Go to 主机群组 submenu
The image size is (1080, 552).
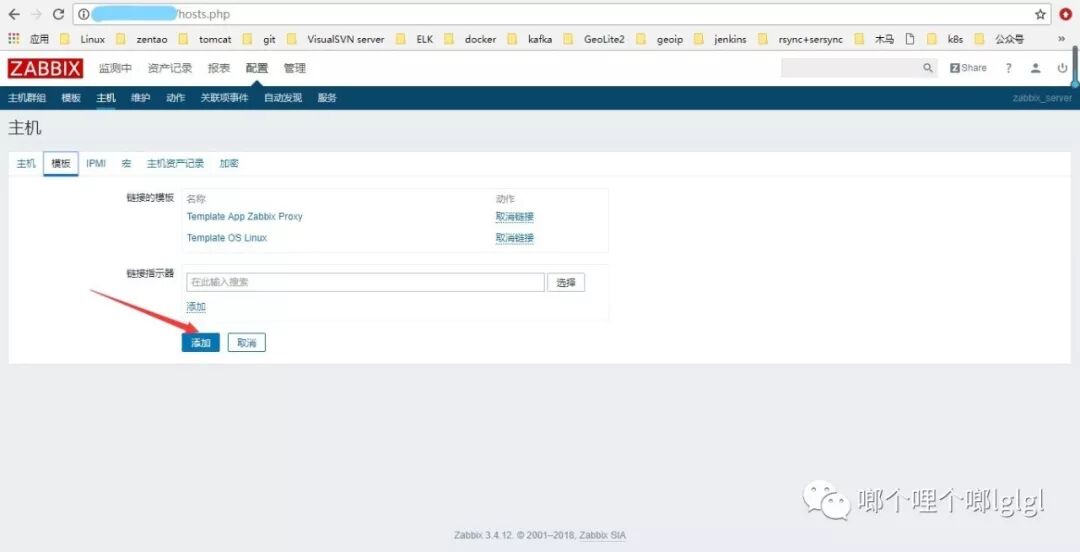click(x=27, y=98)
